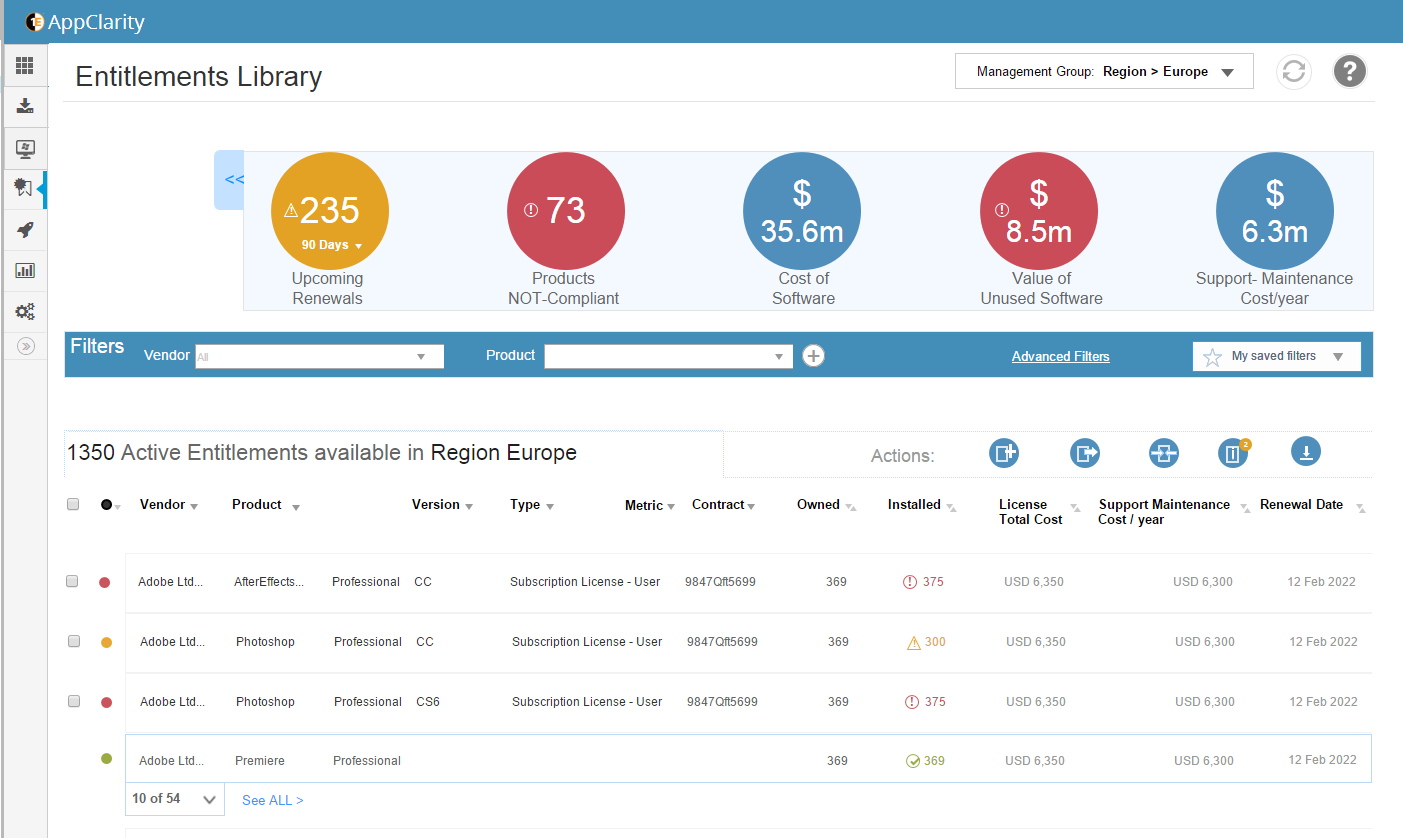Tick the checkbox on the AfterEffects row
This screenshot has height=838, width=1403.
point(72,581)
